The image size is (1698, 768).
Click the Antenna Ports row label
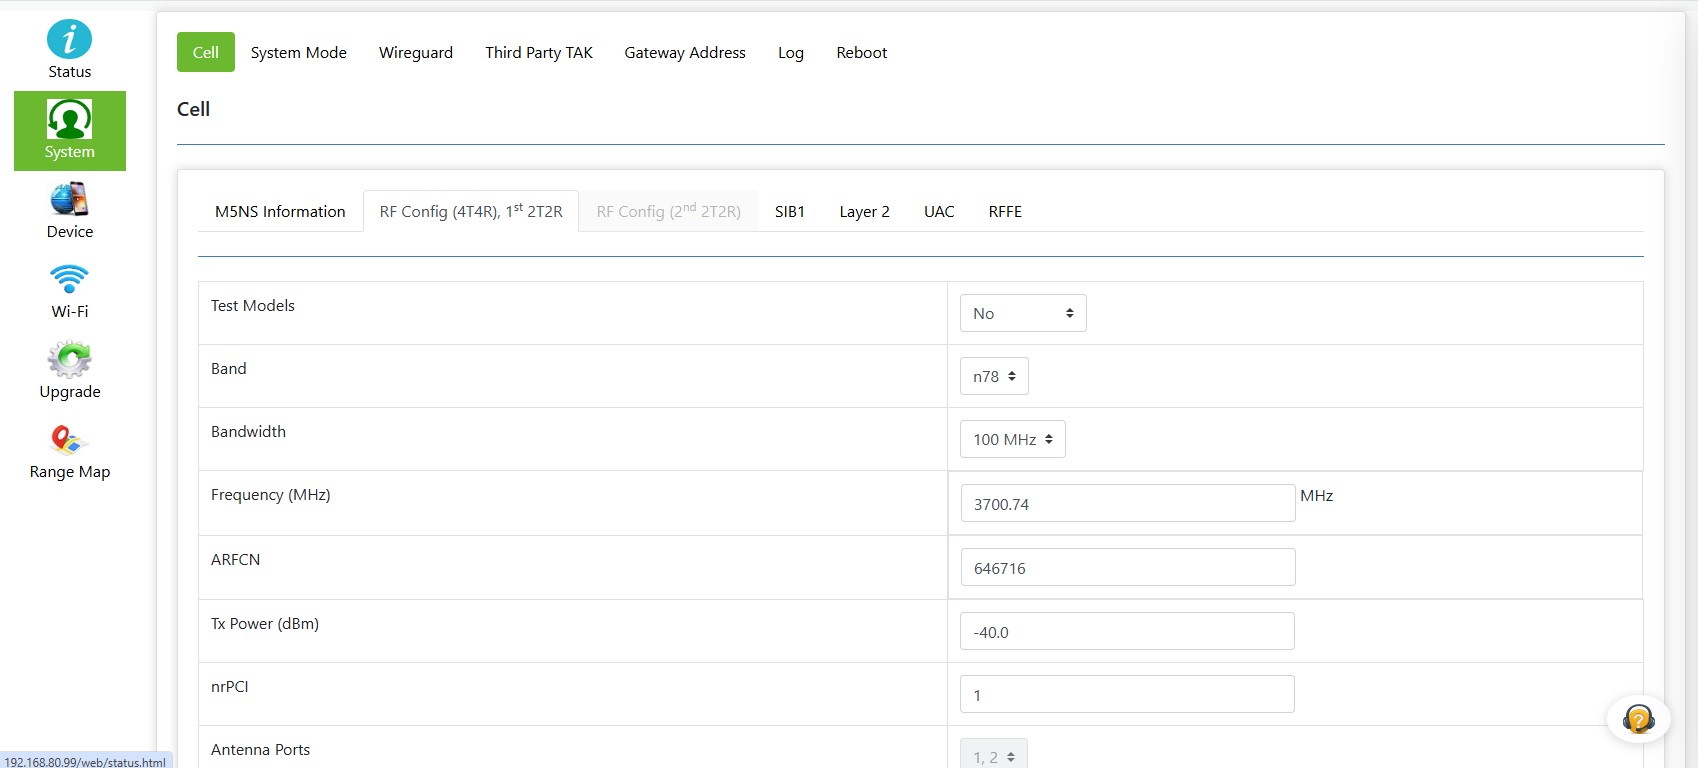[261, 749]
